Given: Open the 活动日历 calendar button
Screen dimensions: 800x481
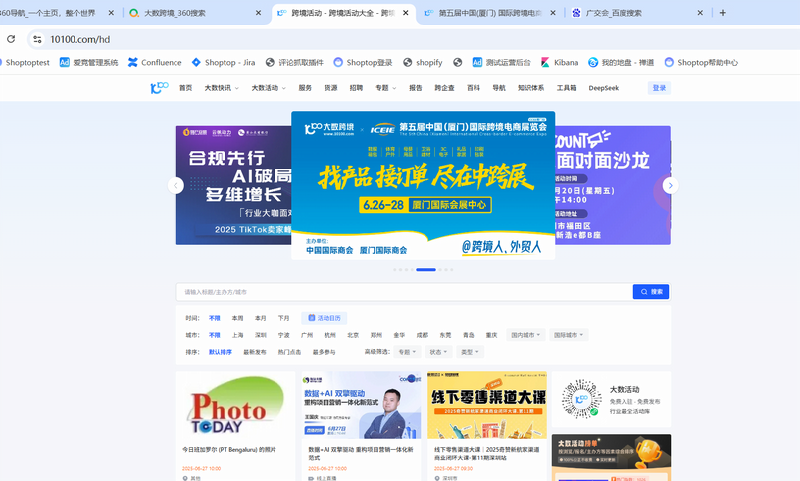Looking at the screenshot, I should pos(324,318).
